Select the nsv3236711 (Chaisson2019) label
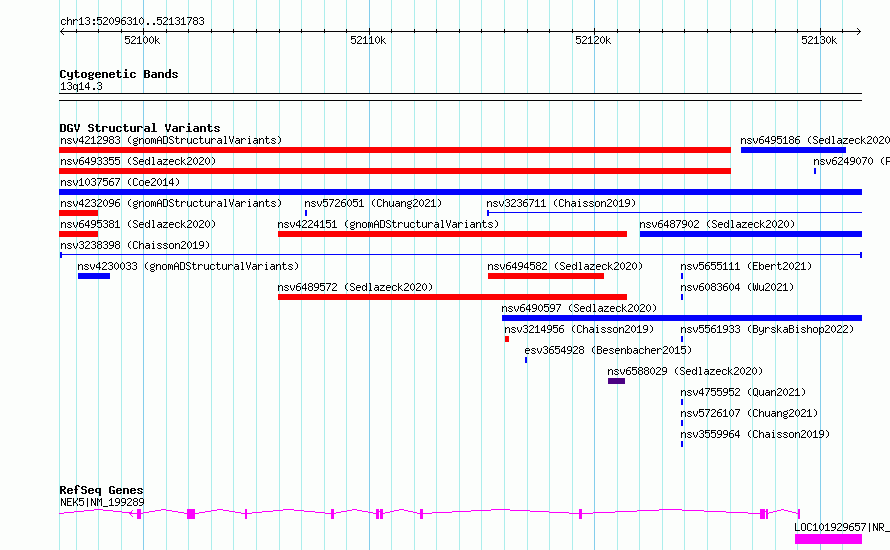 (561, 203)
